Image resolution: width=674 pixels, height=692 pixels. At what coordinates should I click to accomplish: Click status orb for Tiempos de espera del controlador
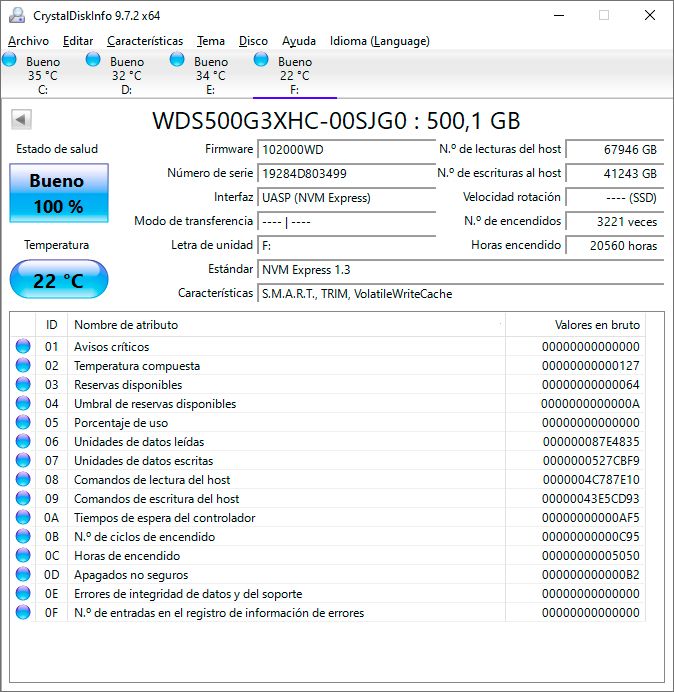(23, 517)
